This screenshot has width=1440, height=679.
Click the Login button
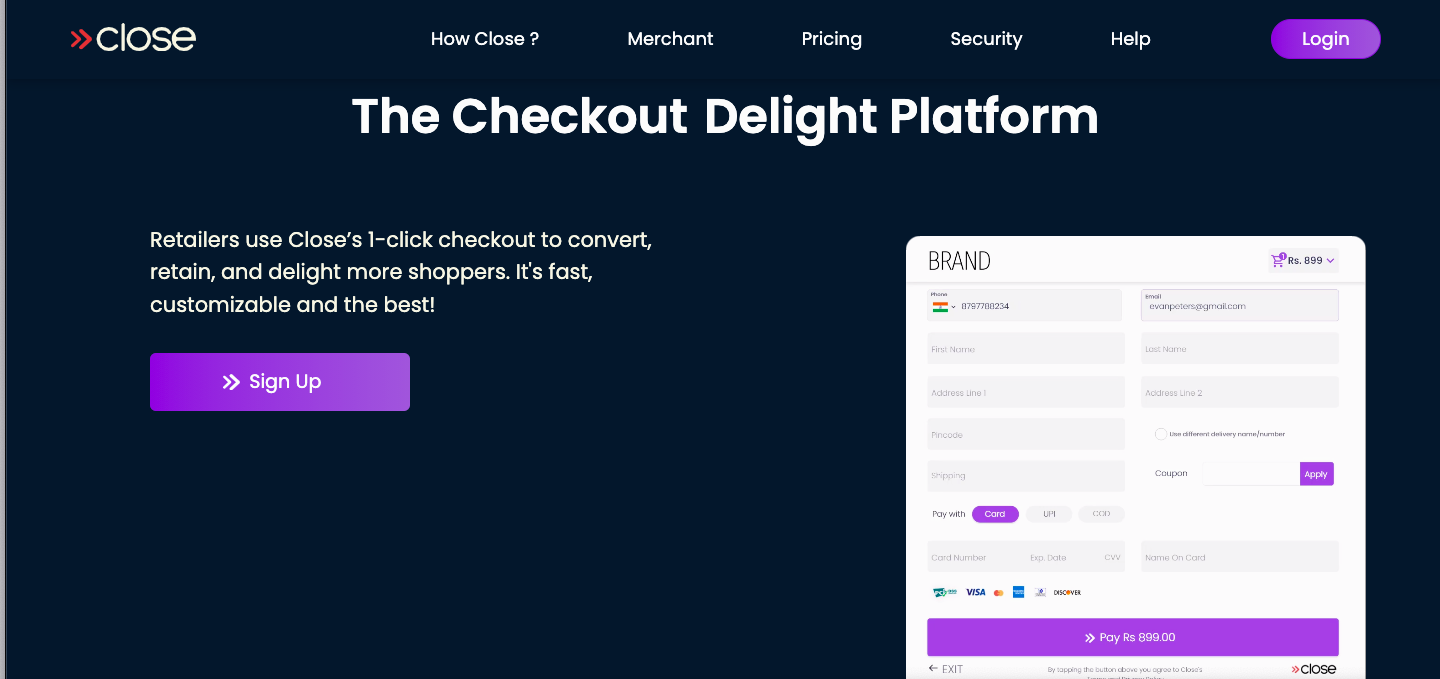click(x=1325, y=39)
